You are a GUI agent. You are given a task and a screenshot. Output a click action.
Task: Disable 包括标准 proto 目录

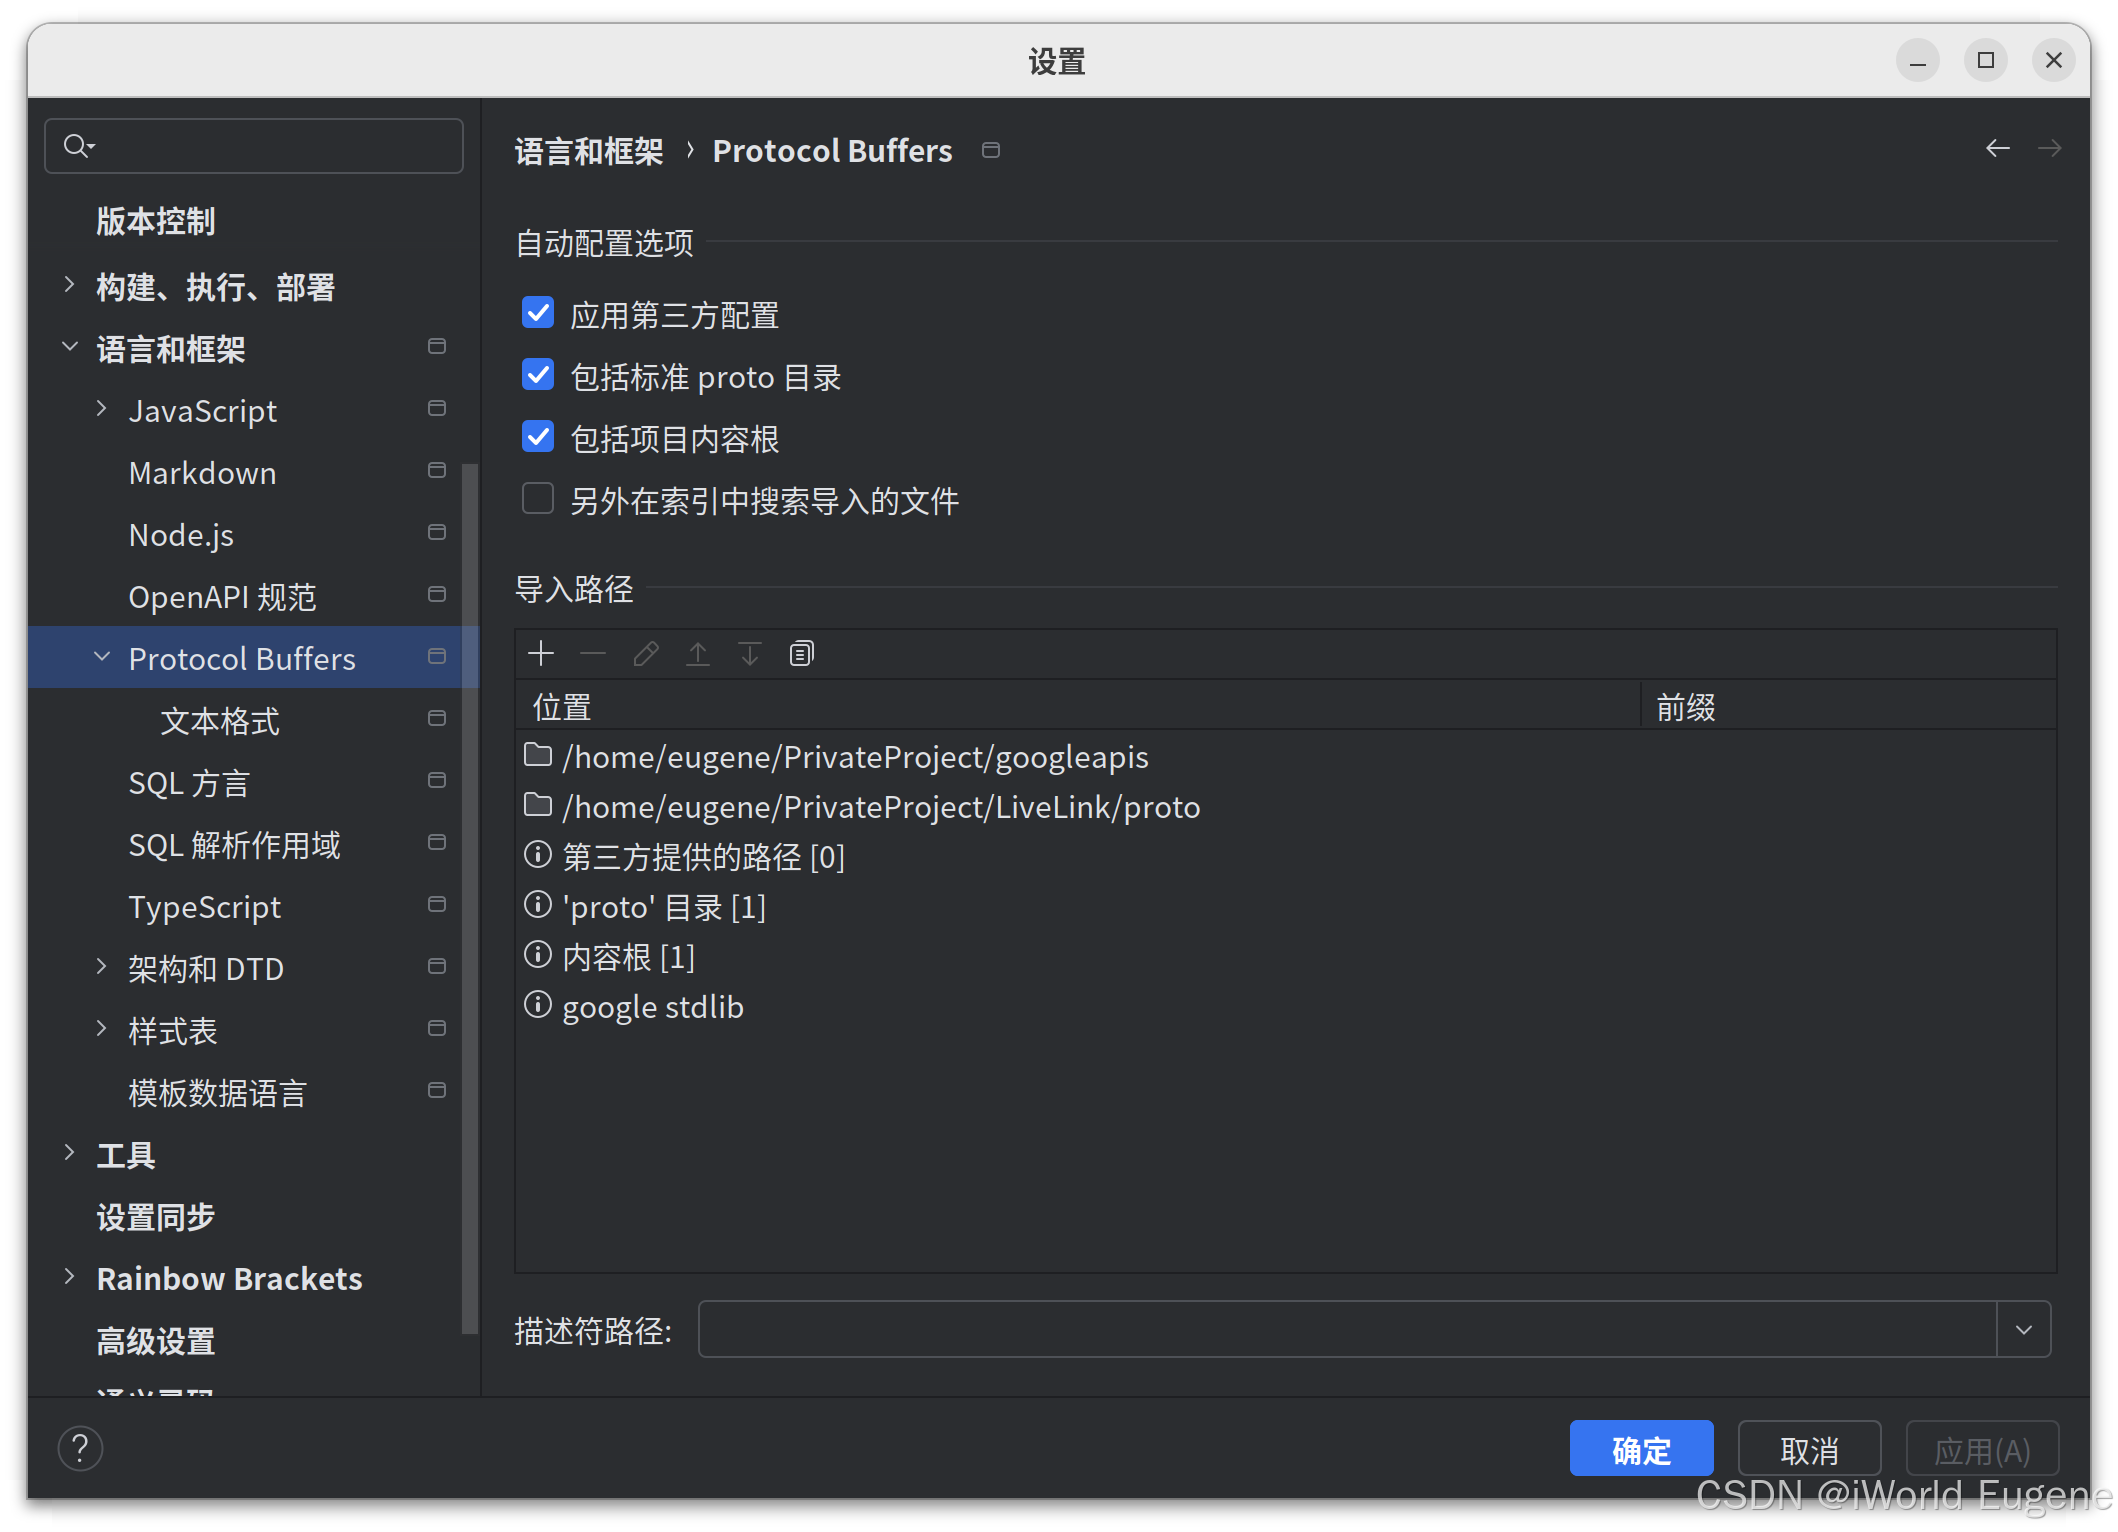[537, 375]
